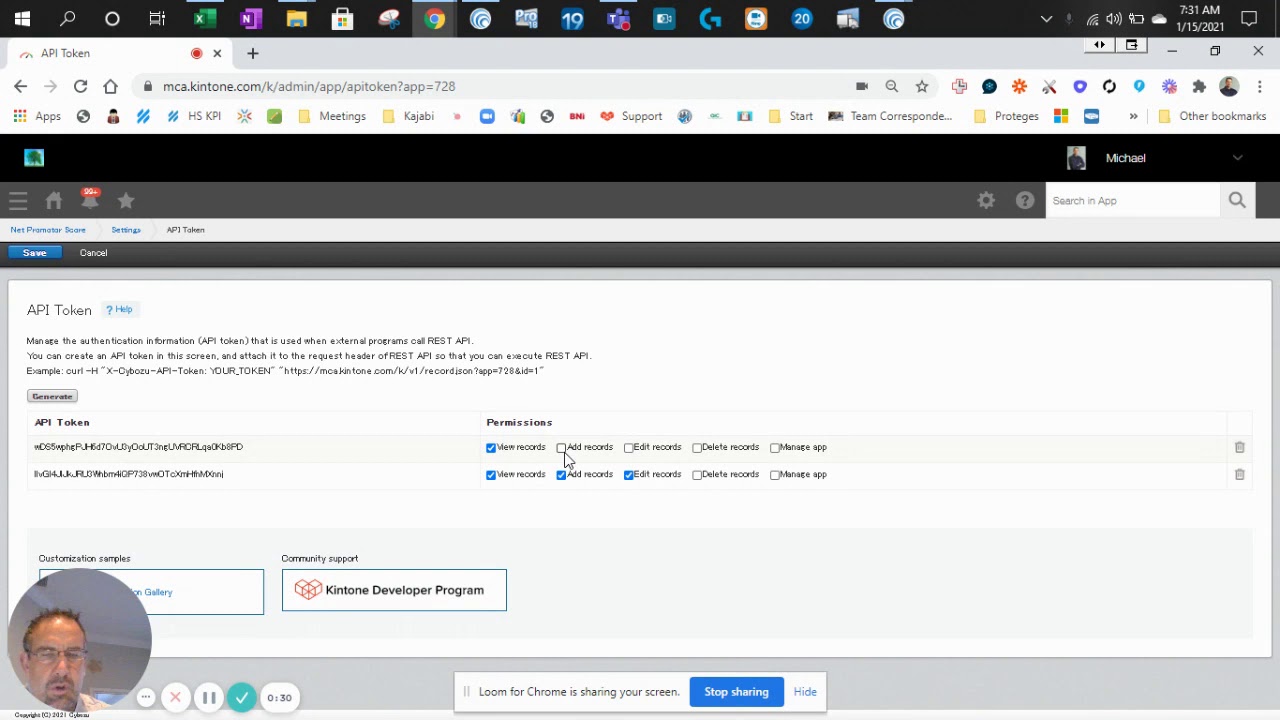Enable Manage app for the first token

pyautogui.click(x=775, y=448)
